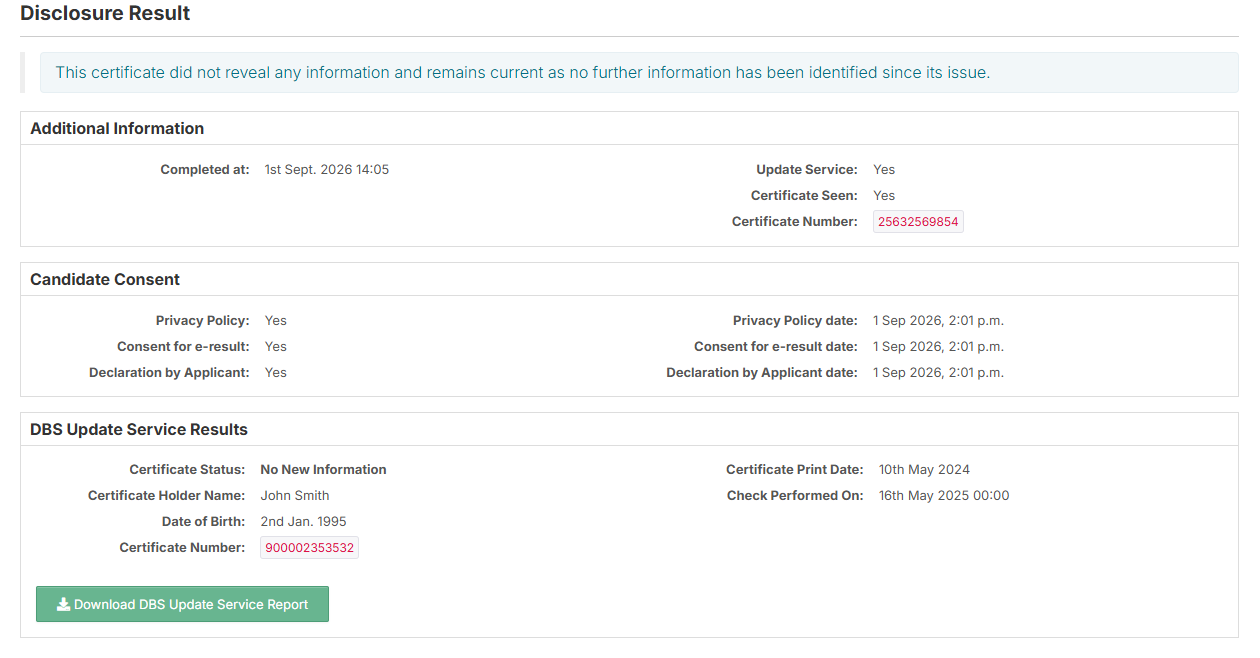Click the Candidate Consent section header
Image resolution: width=1260 pixels, height=658 pixels.
105,279
